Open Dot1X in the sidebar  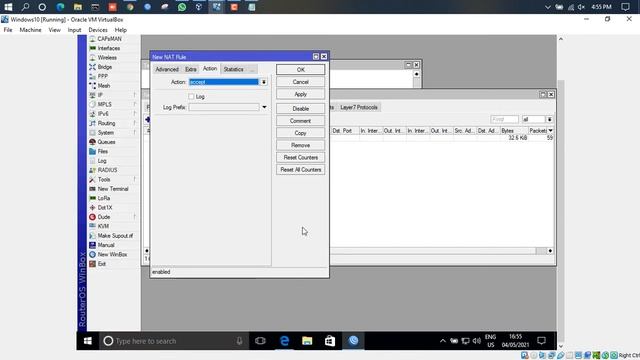[x=104, y=207]
